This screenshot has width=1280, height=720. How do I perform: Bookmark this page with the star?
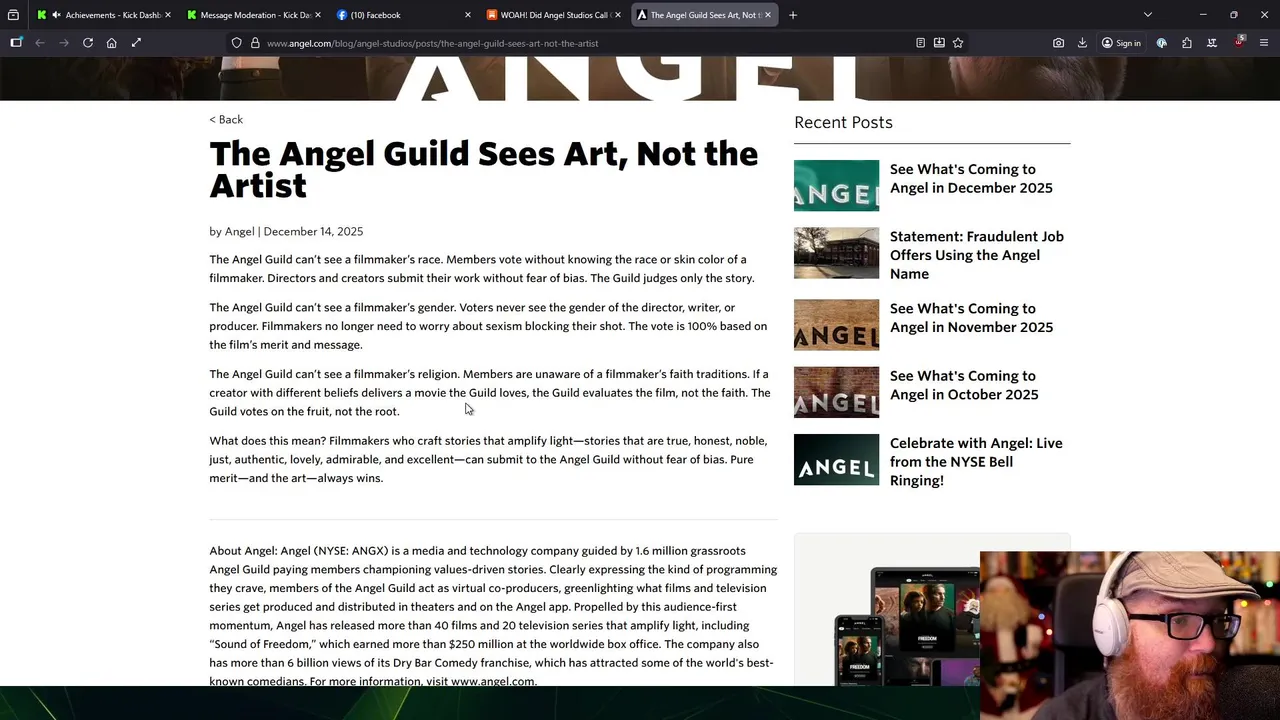958,43
